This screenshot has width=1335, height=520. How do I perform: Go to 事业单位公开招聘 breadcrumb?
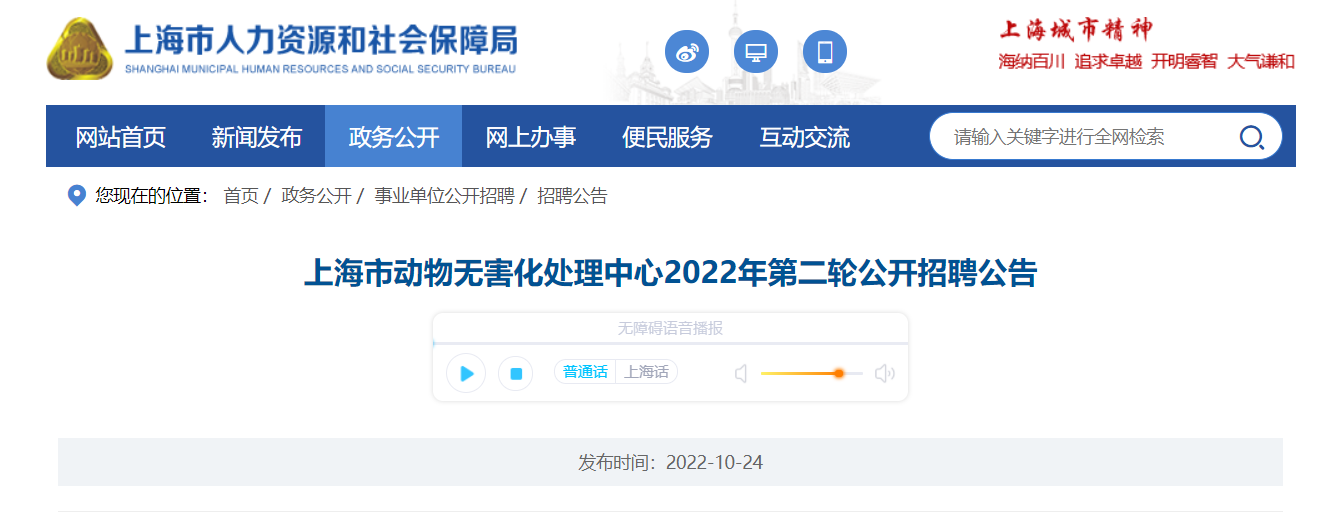pyautogui.click(x=444, y=196)
